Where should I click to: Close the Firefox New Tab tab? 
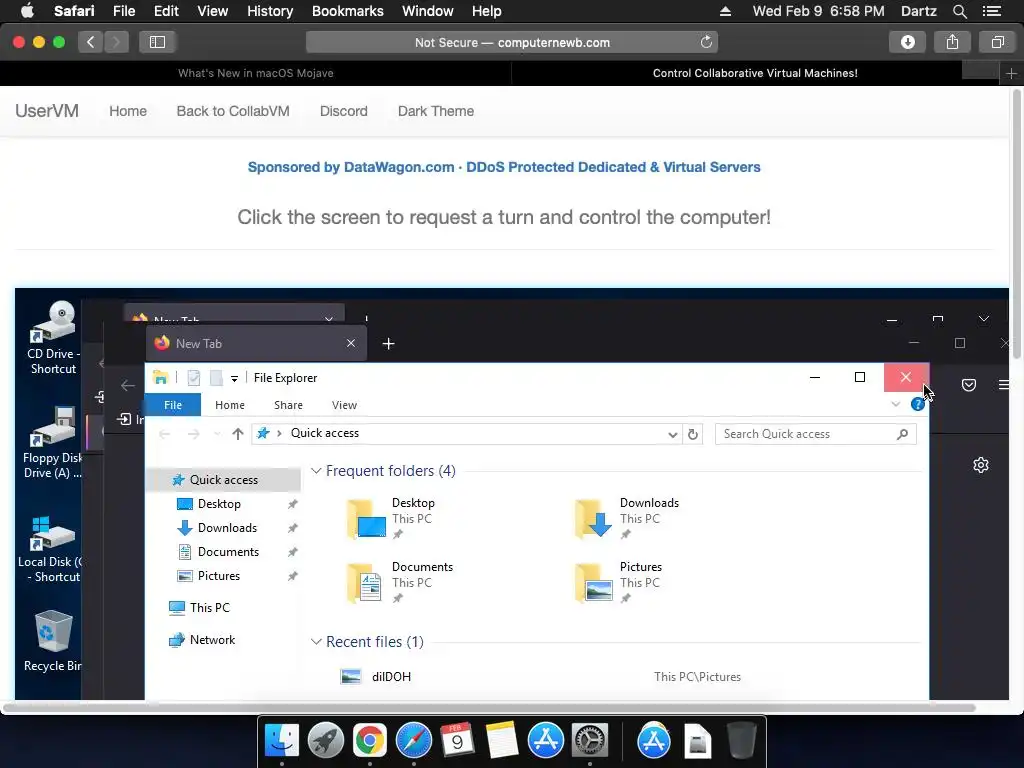(x=351, y=344)
